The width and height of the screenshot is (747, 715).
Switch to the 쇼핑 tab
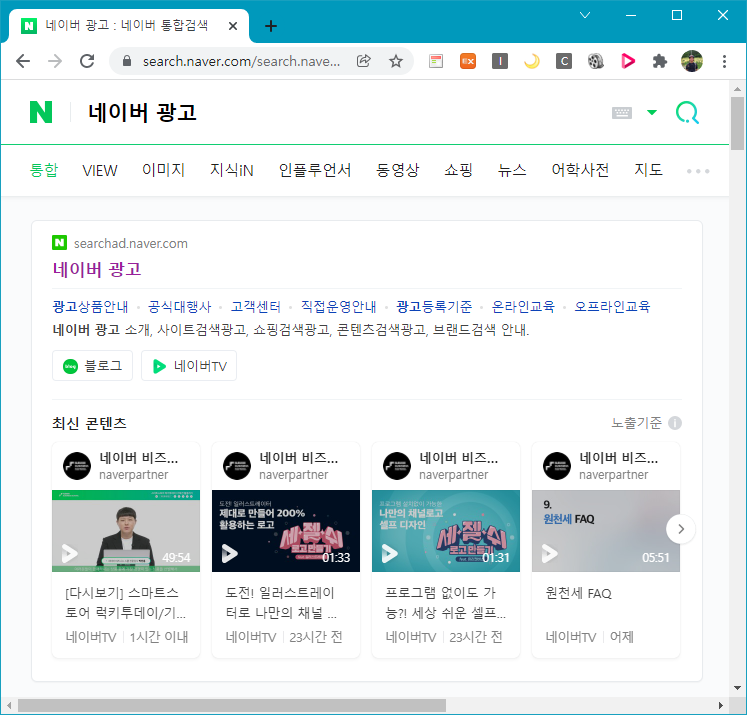tap(458, 170)
